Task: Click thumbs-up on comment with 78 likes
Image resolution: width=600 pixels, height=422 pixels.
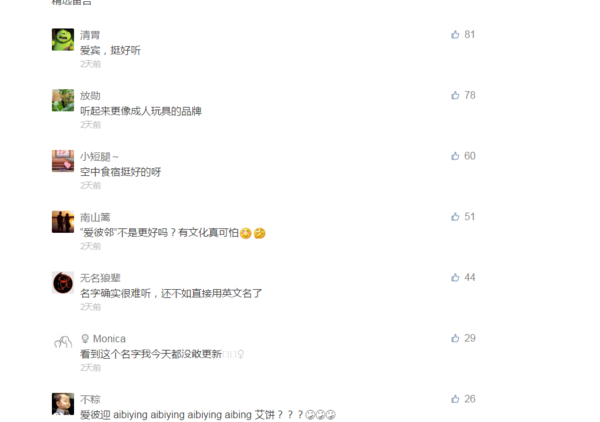Action: tap(455, 95)
